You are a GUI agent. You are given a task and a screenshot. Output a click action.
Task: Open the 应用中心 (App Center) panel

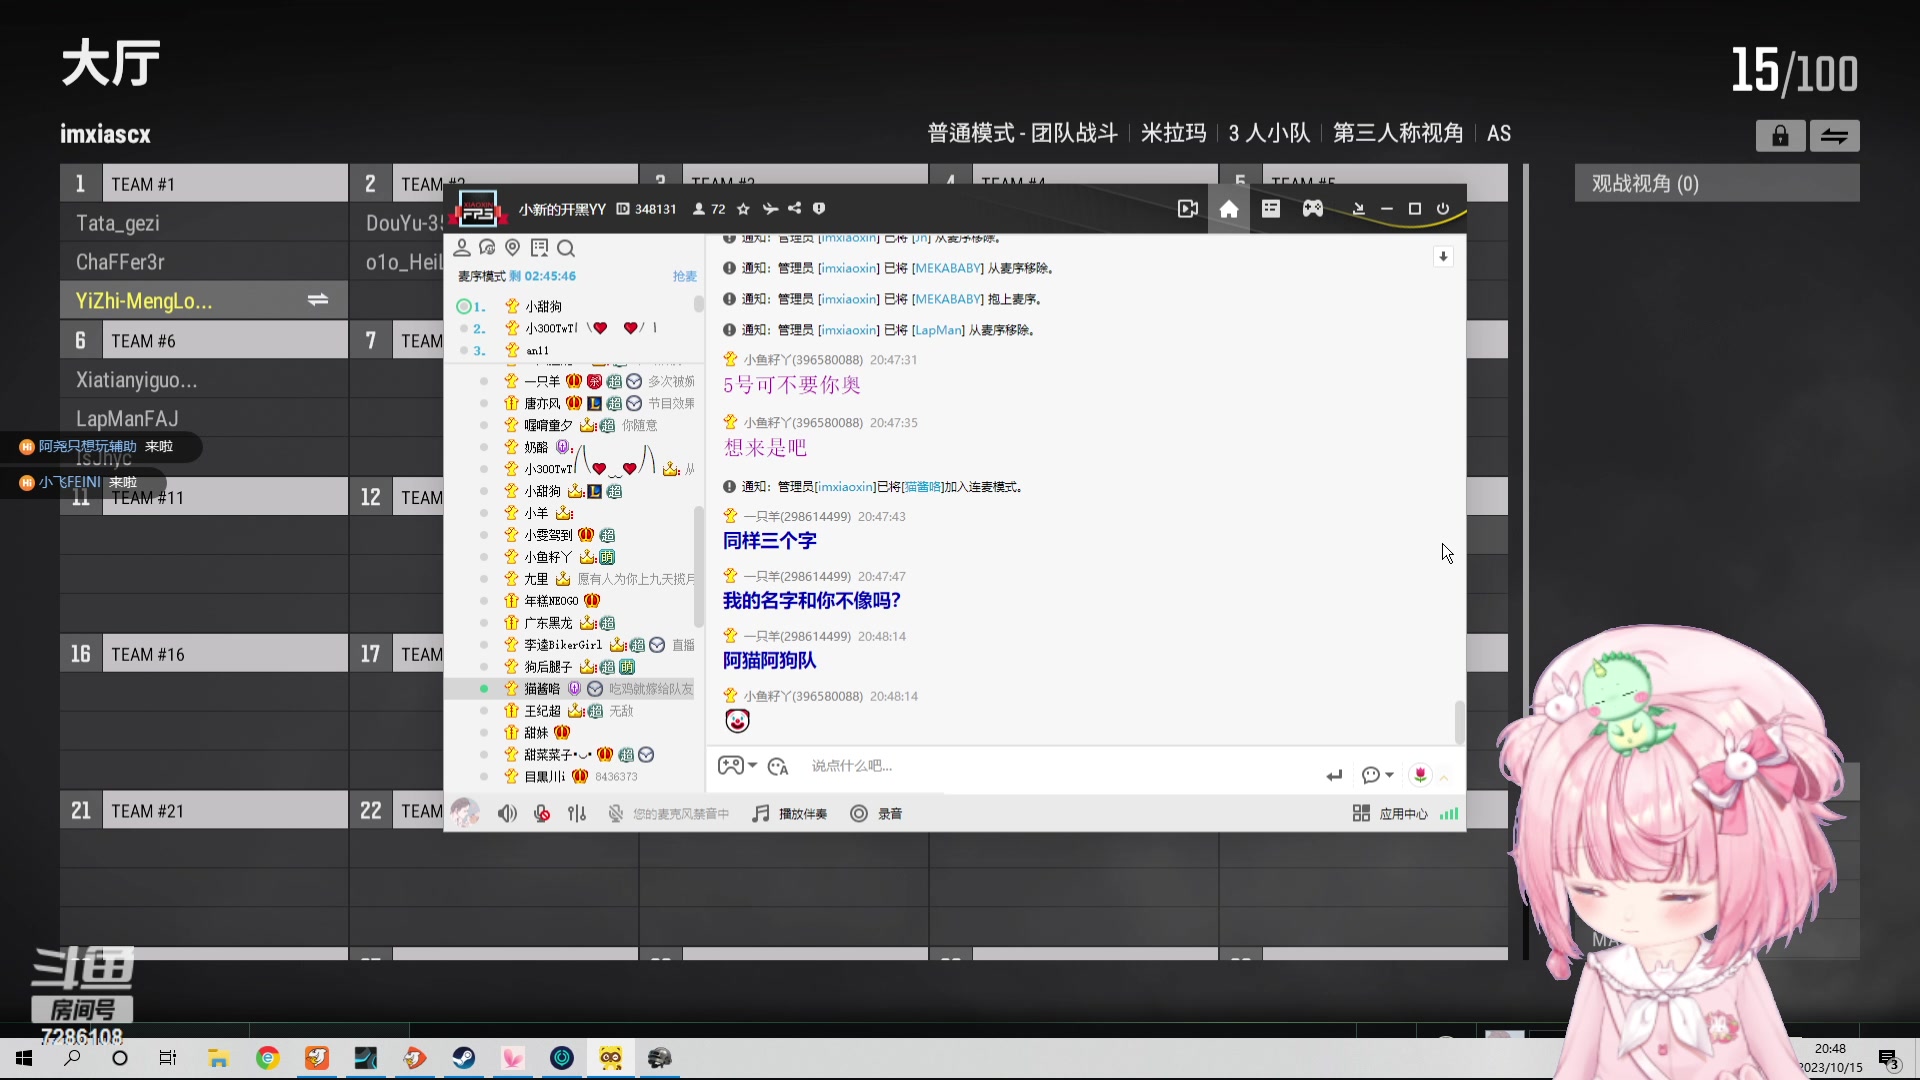coord(1404,813)
